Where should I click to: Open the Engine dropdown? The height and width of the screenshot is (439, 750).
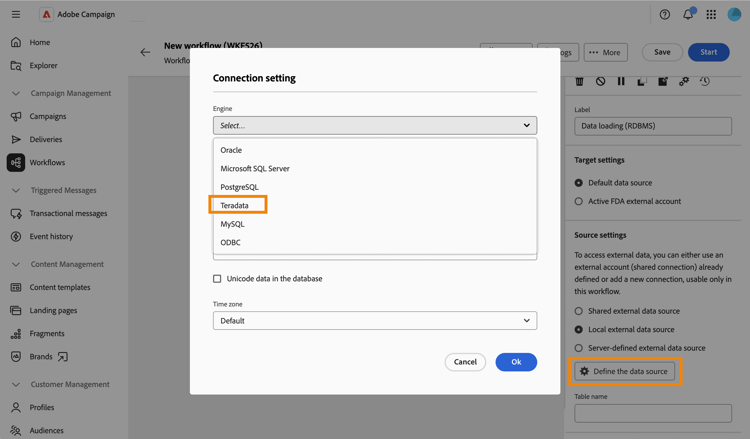(375, 125)
